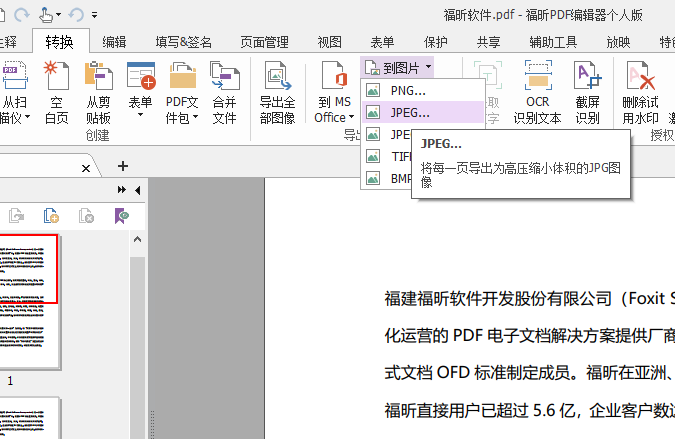Choose highlighted JPEG... menu entry
Viewport: 675px width, 439px height.
point(423,112)
